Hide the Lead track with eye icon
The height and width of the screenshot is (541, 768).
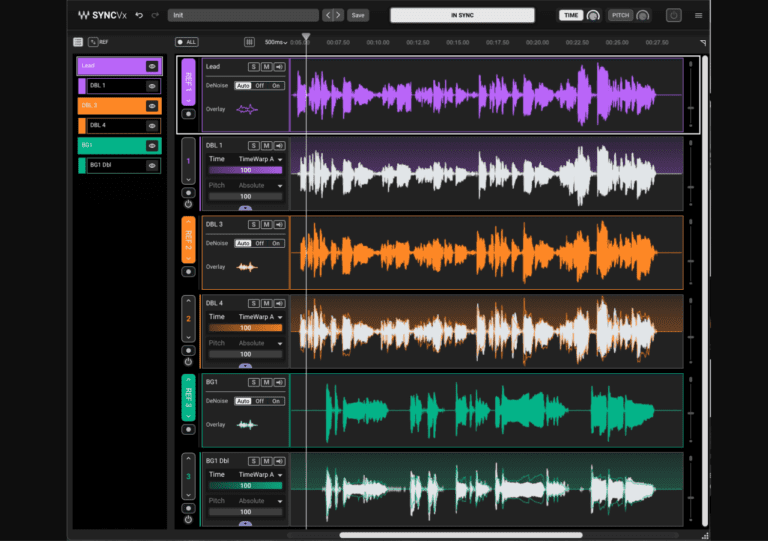pos(152,66)
